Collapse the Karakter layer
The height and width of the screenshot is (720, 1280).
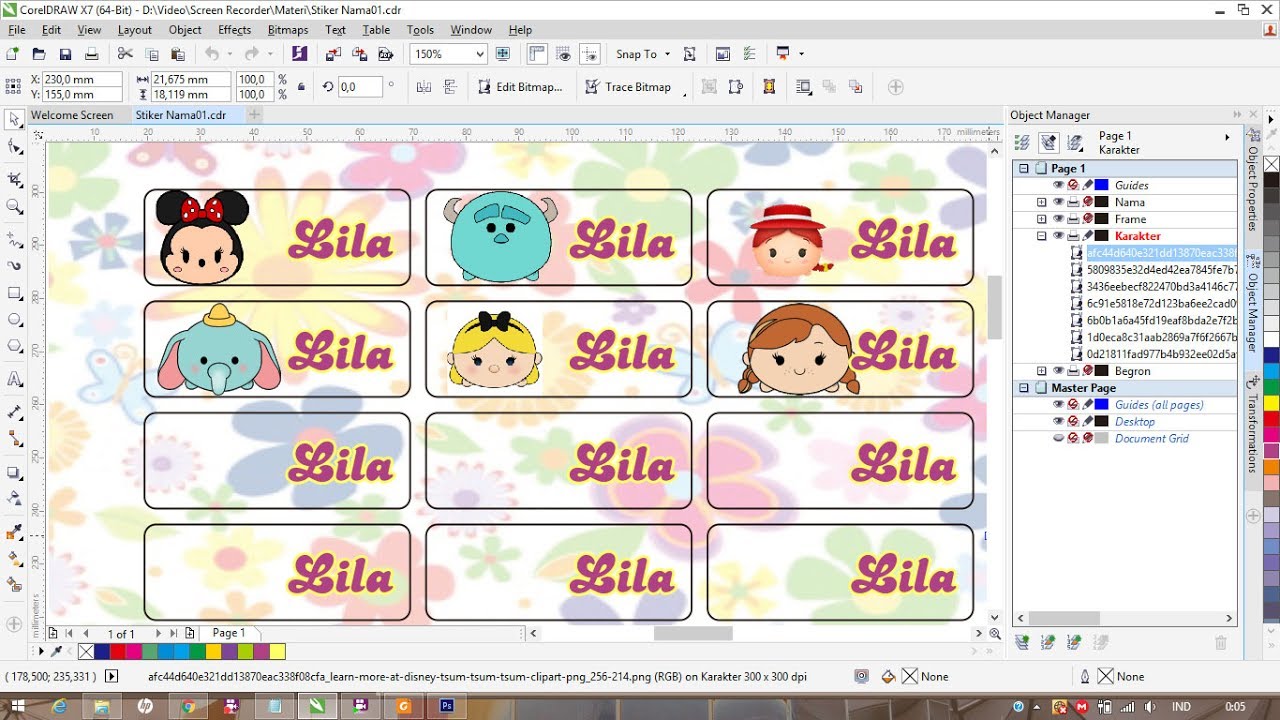[1041, 236]
